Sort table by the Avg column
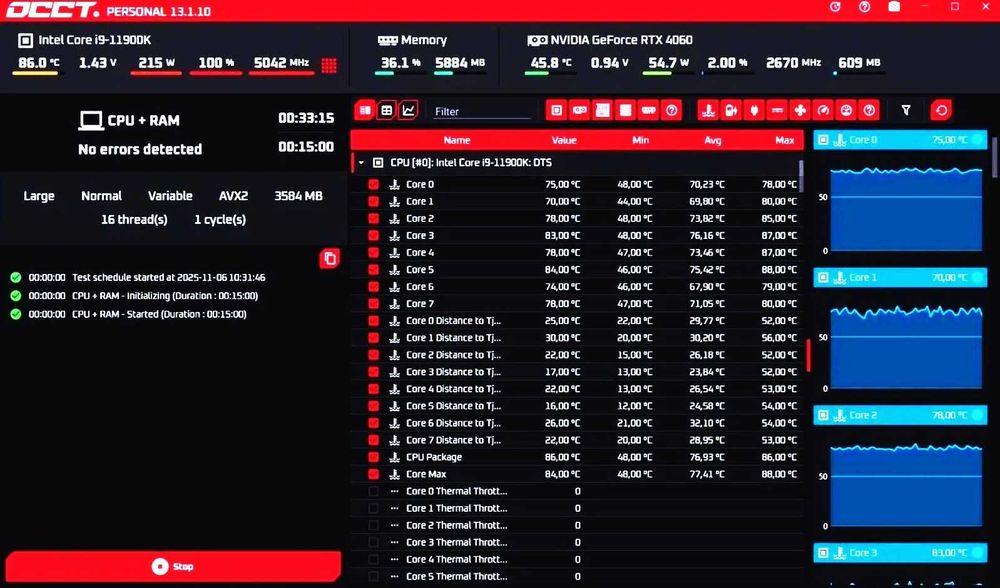The height and width of the screenshot is (588, 1000). point(712,140)
